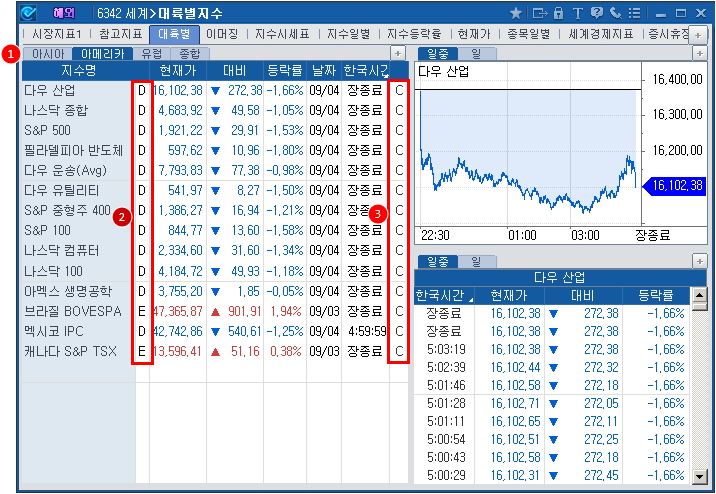
Task: Click the plus button beside main tab row
Action: (697, 35)
